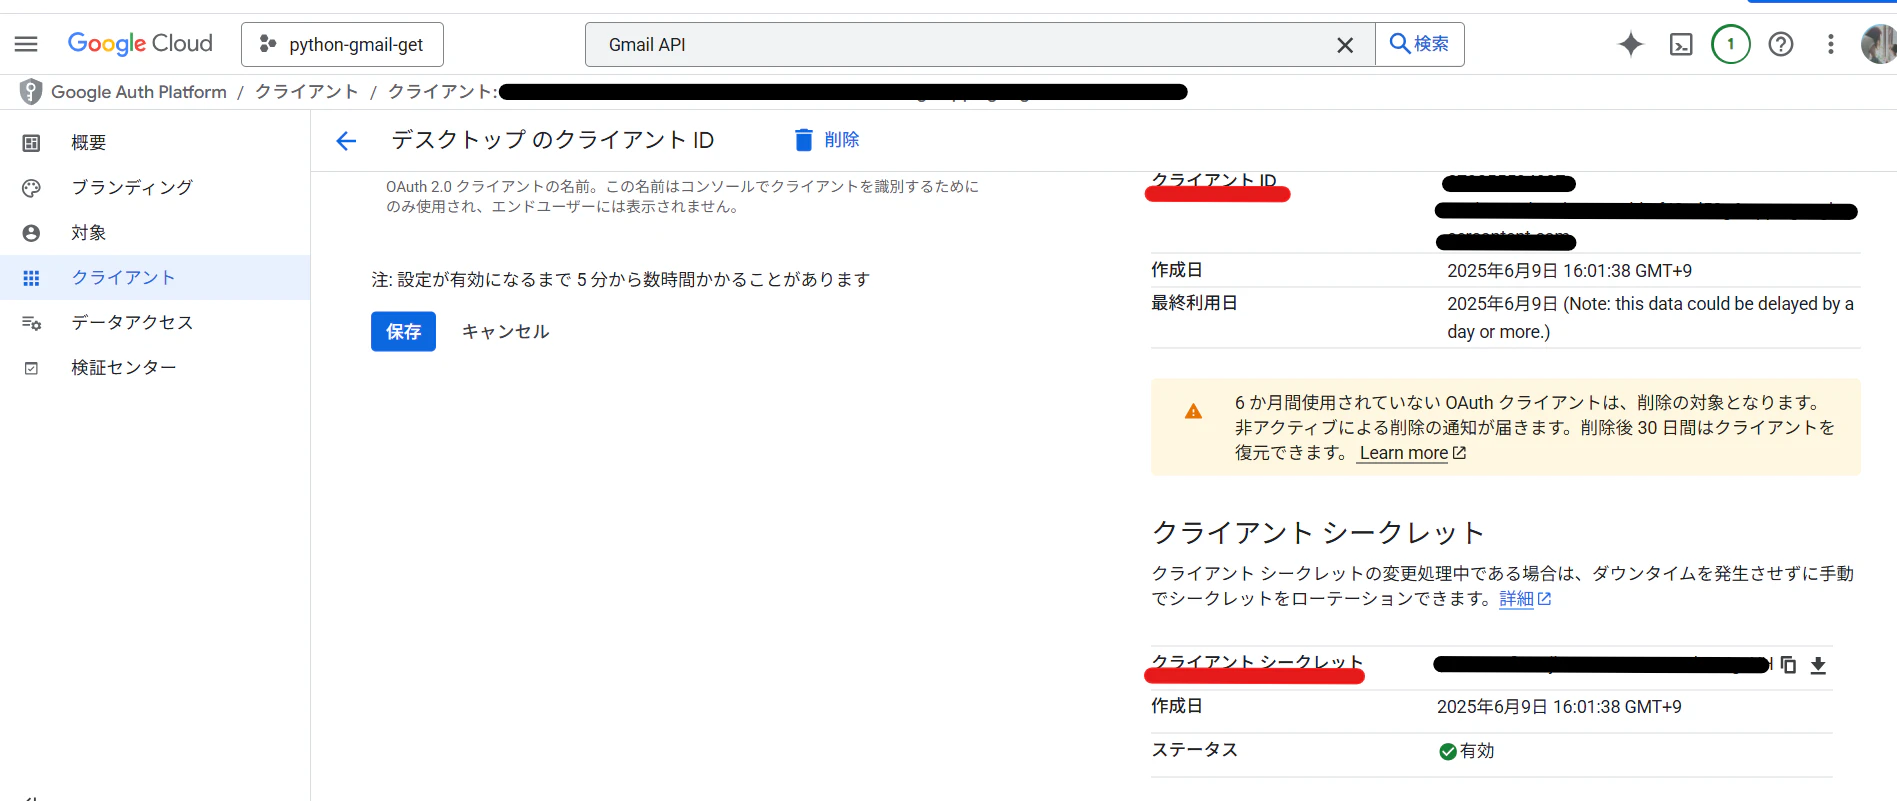
Task: Click the Google Auth Platform shield icon
Action: tap(31, 92)
